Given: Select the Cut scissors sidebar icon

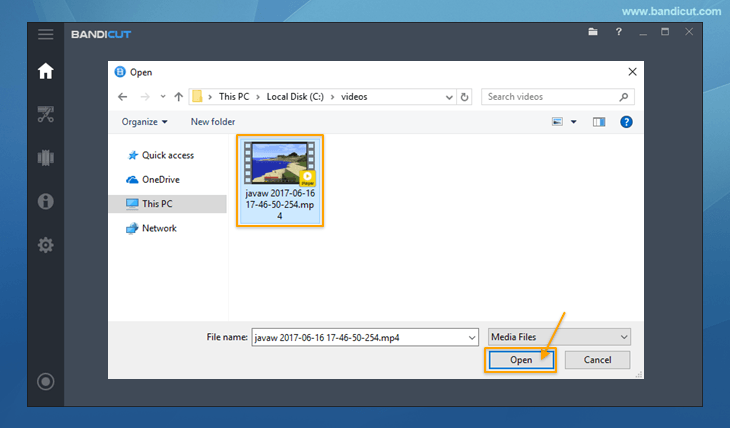Looking at the screenshot, I should point(46,114).
